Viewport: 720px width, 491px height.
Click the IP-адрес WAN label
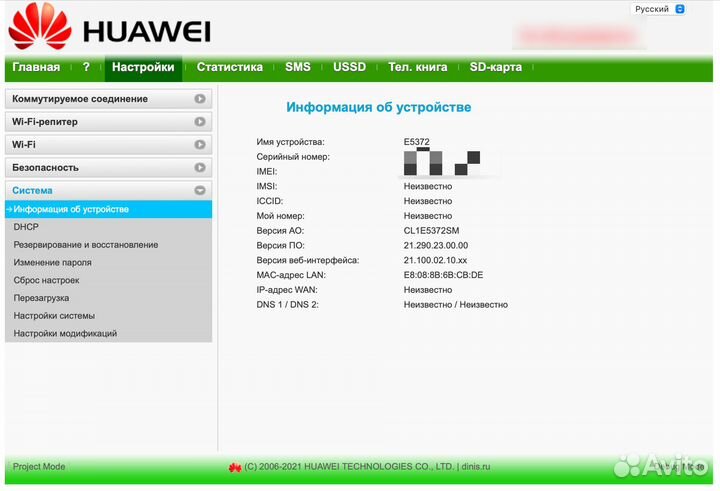287,290
